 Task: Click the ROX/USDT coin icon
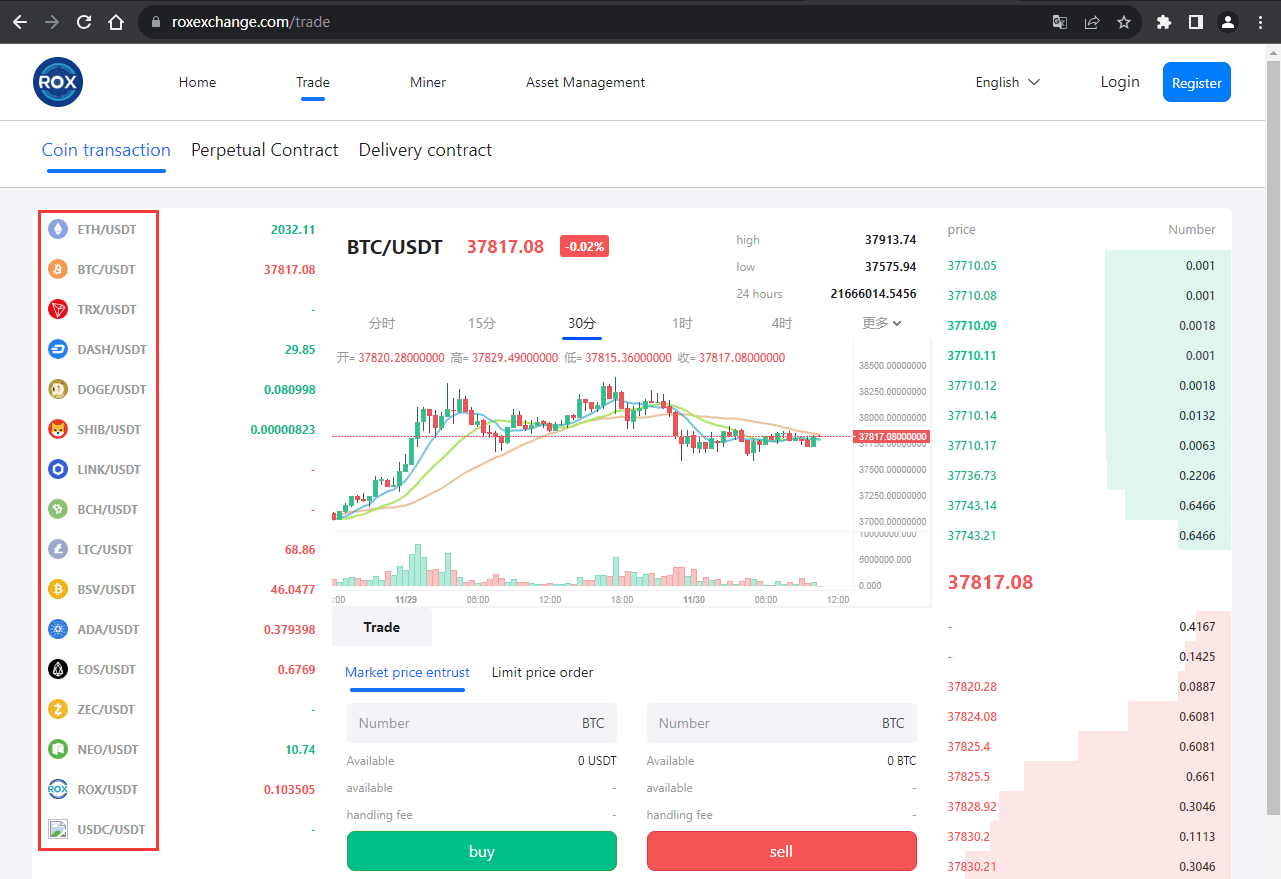[x=58, y=789]
